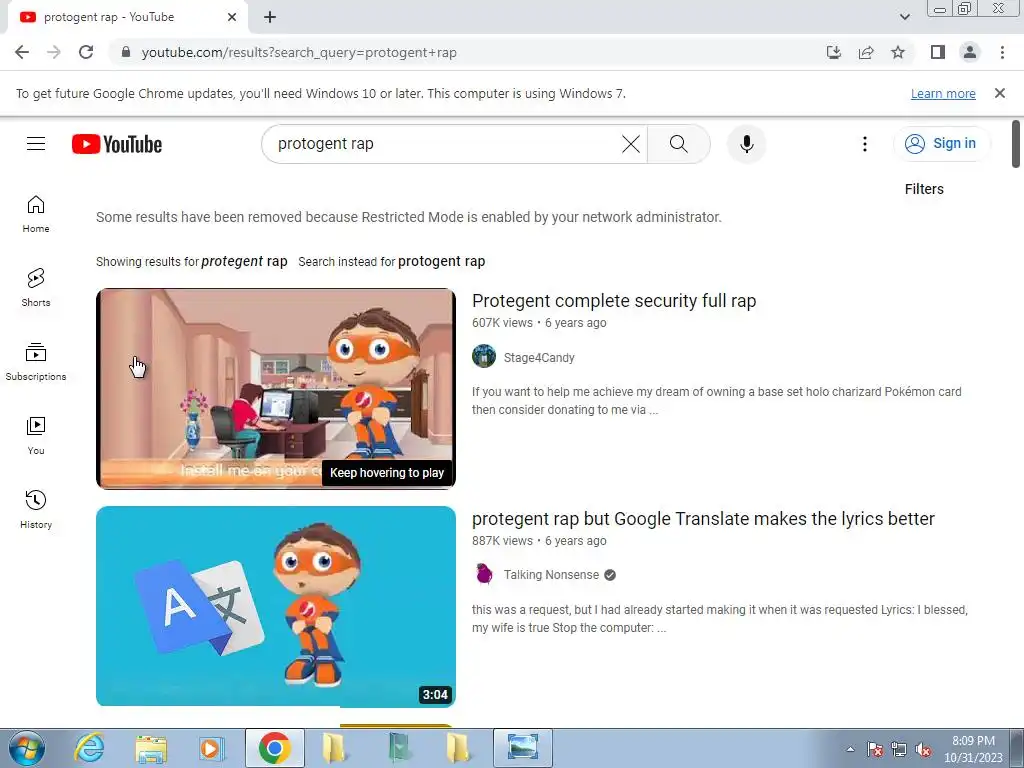Open History in sidebar

(36, 509)
